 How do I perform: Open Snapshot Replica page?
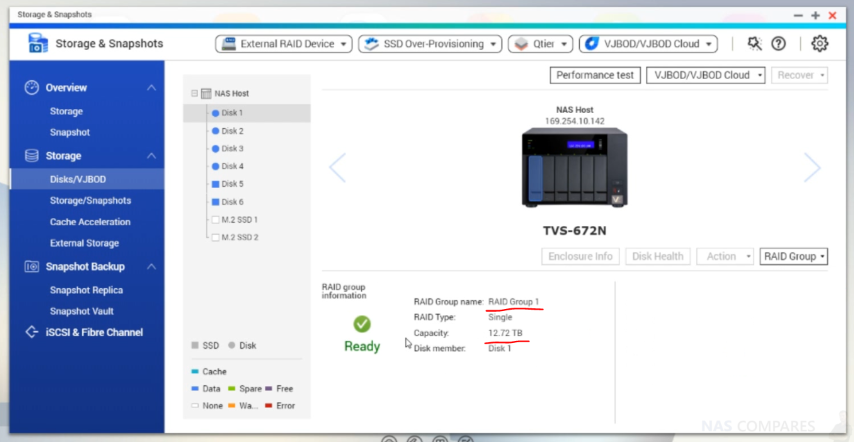coord(86,290)
